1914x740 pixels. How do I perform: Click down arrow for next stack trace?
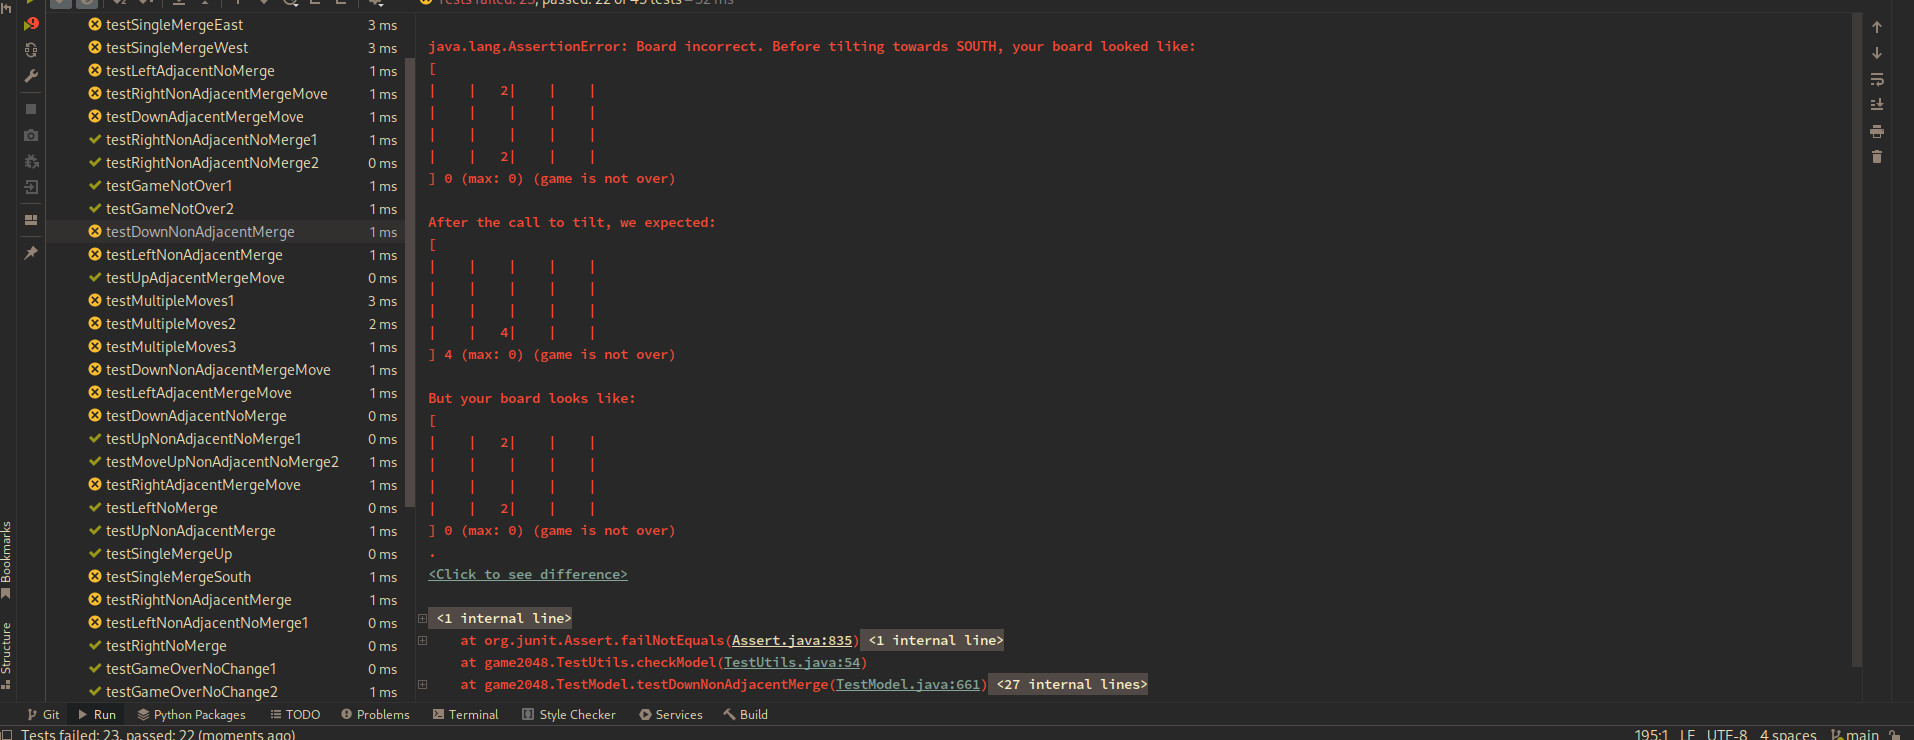pos(1877,53)
